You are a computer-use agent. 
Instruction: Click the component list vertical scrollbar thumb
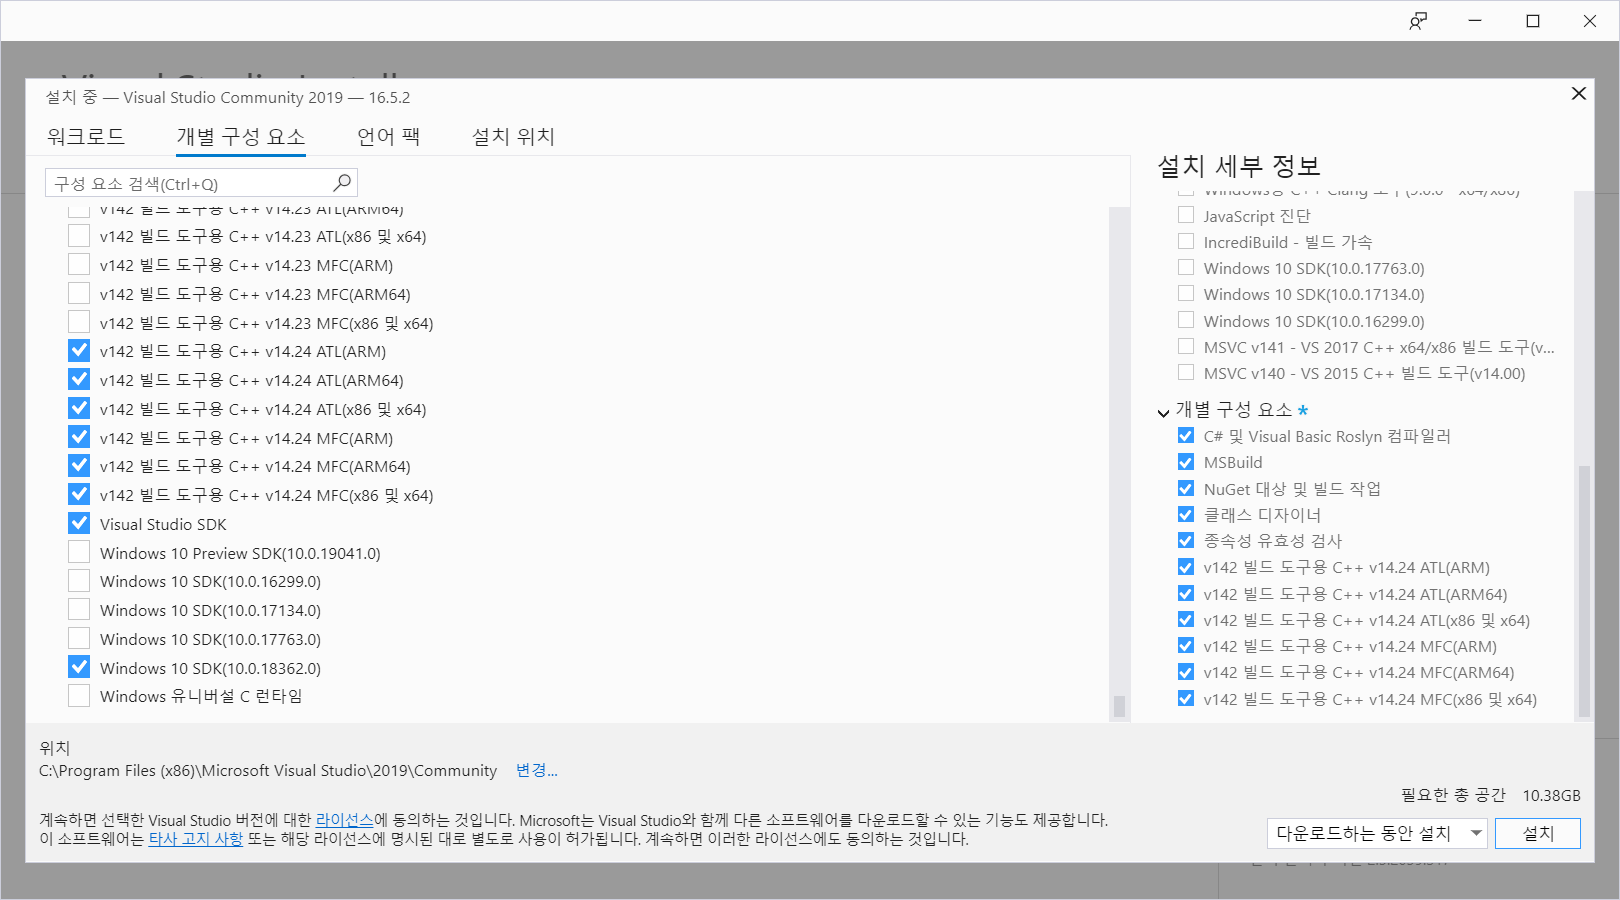pyautogui.click(x=1119, y=706)
